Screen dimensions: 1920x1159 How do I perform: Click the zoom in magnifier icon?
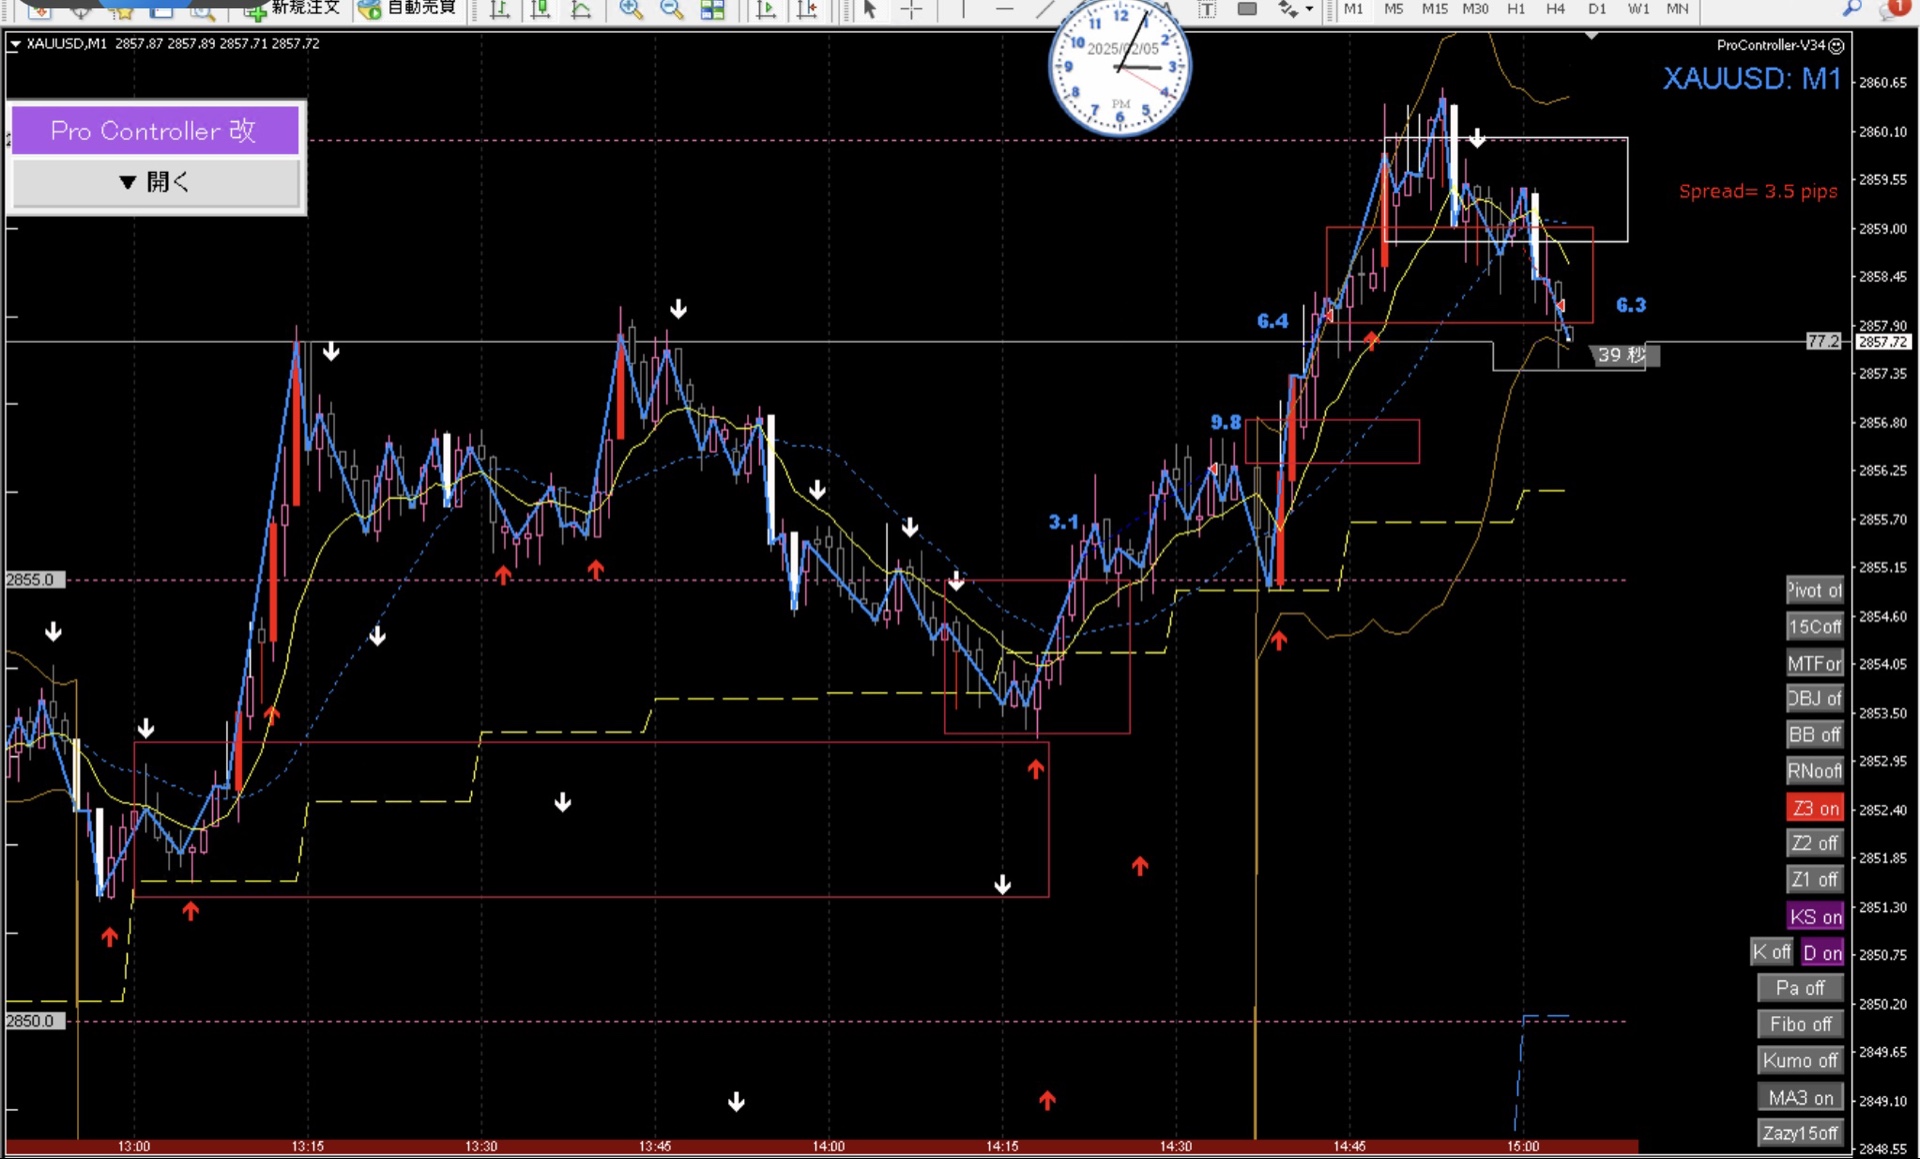(631, 9)
